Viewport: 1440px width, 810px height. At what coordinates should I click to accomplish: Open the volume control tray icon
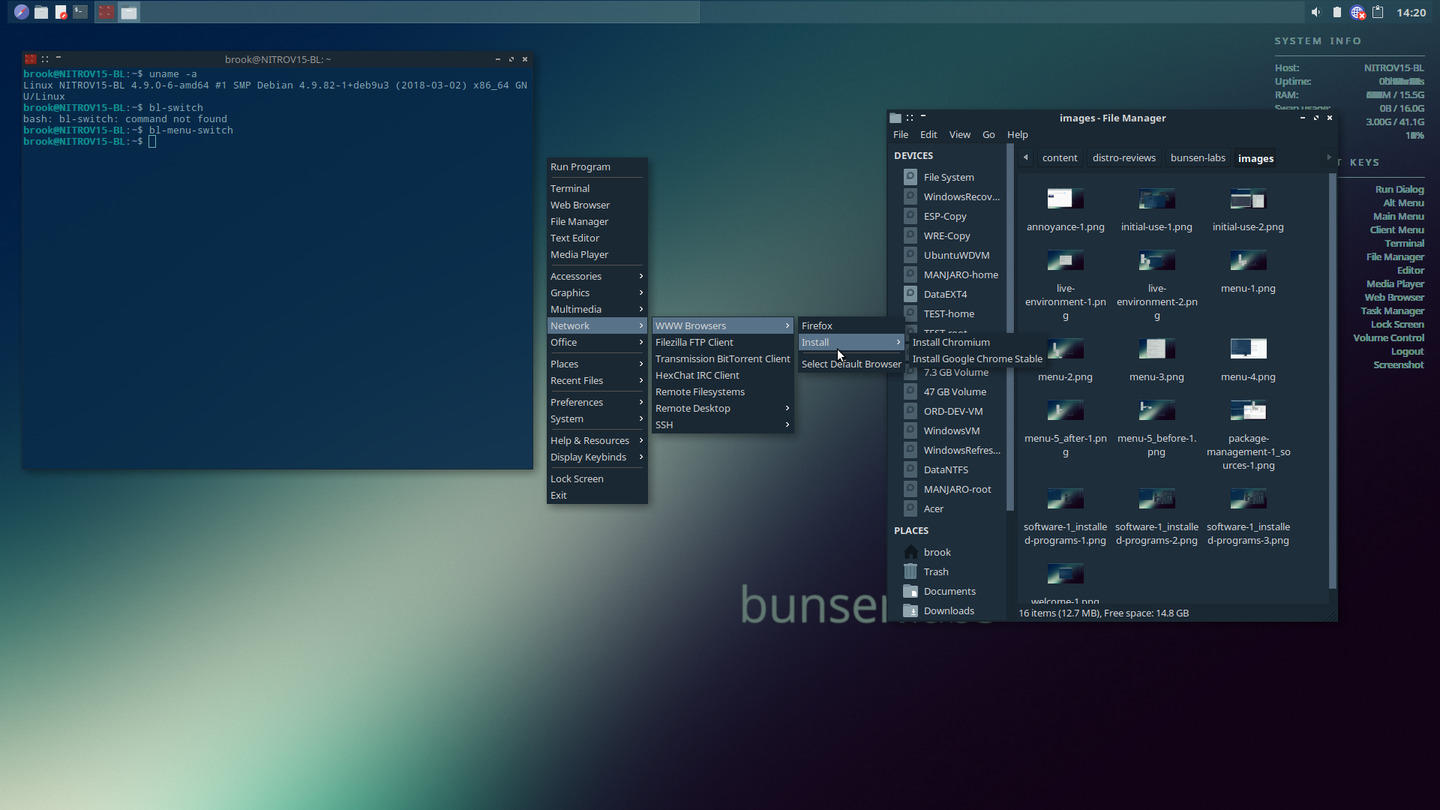coord(1316,12)
